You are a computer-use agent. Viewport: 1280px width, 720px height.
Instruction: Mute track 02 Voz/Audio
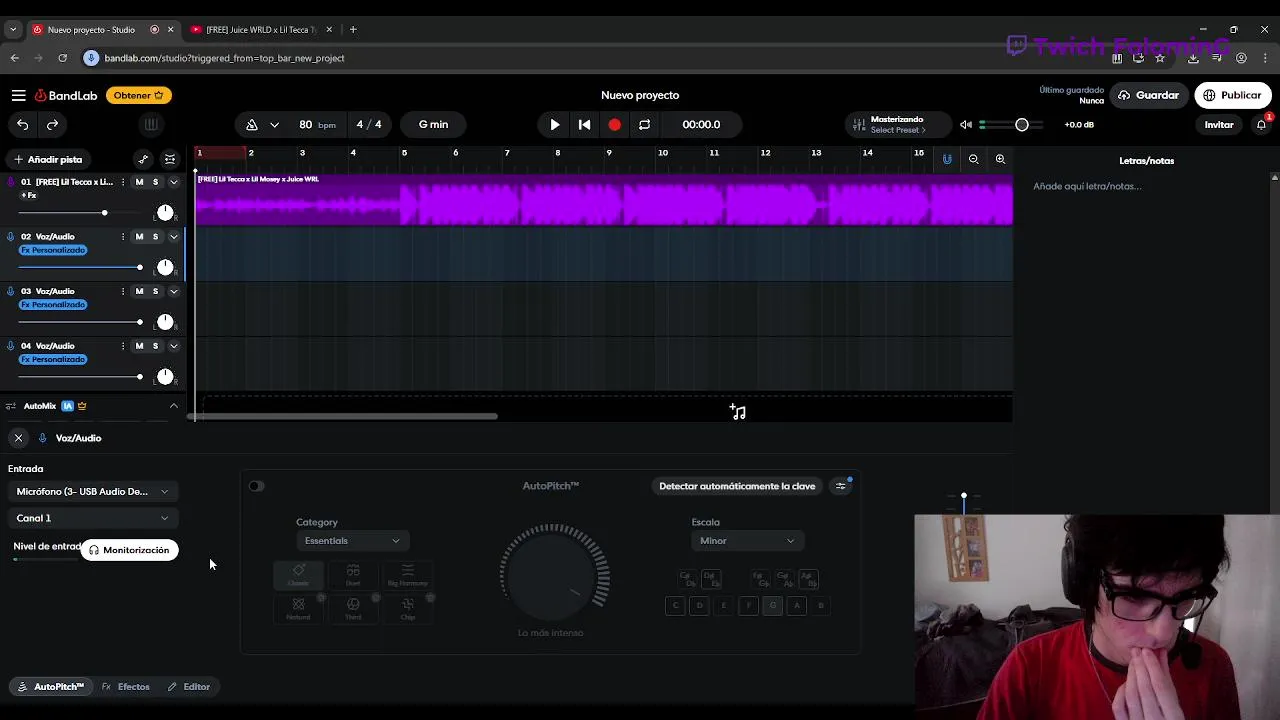(x=139, y=237)
